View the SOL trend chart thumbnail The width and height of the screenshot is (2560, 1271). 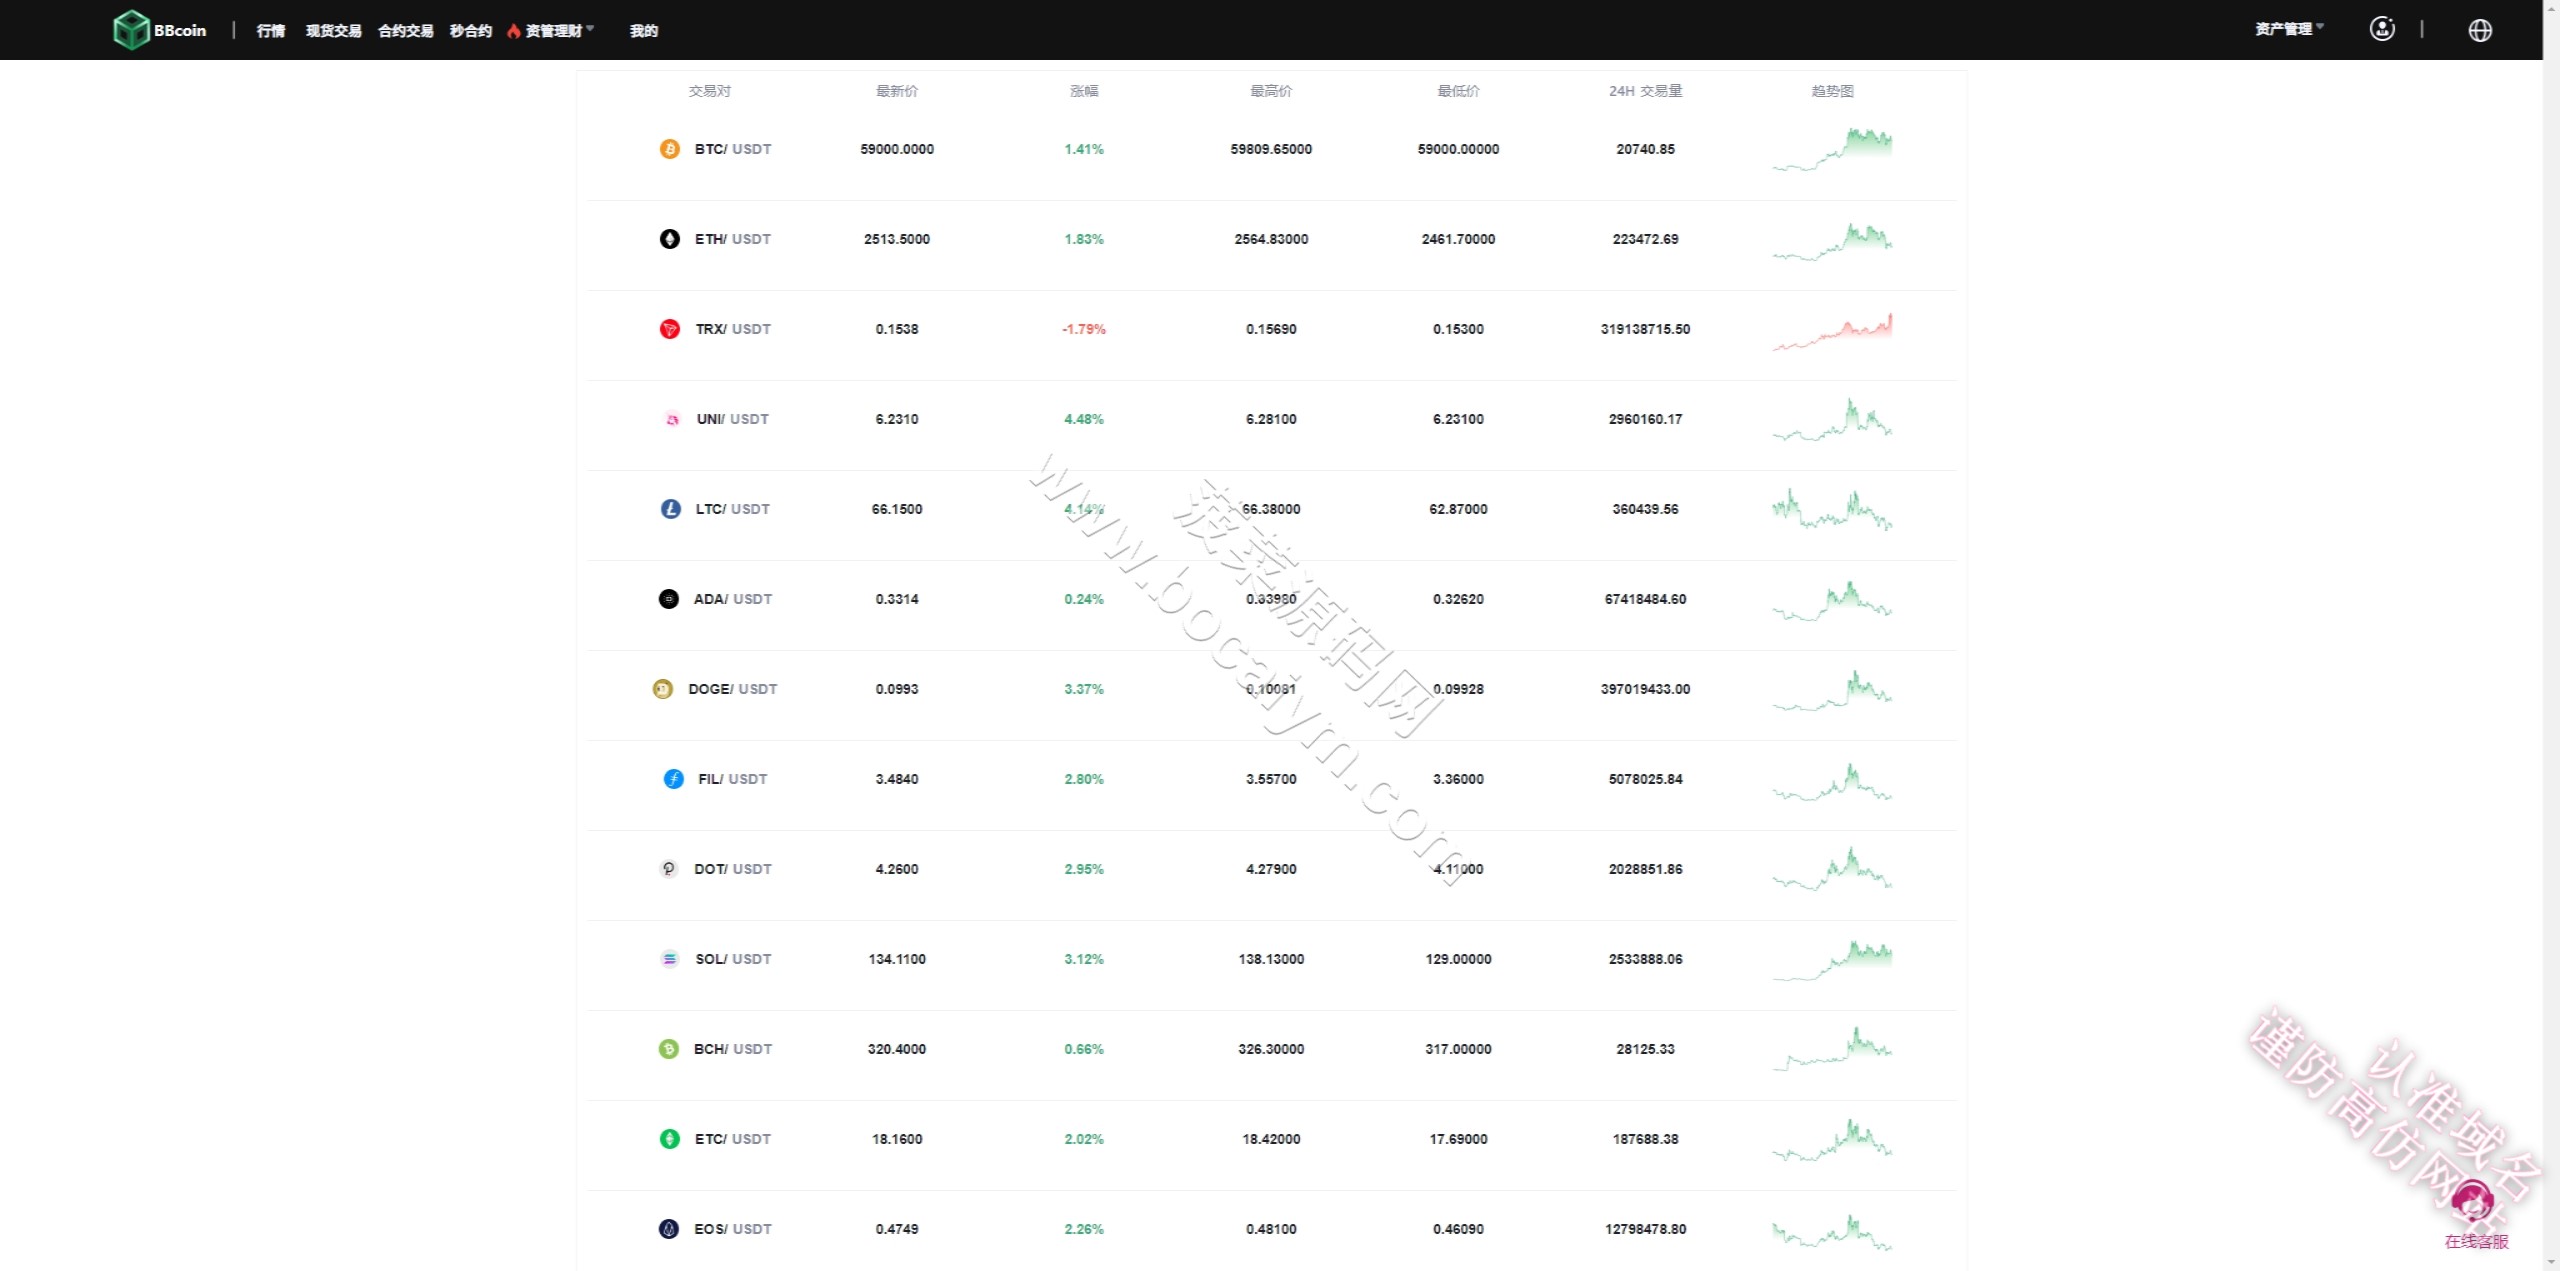click(x=1832, y=960)
